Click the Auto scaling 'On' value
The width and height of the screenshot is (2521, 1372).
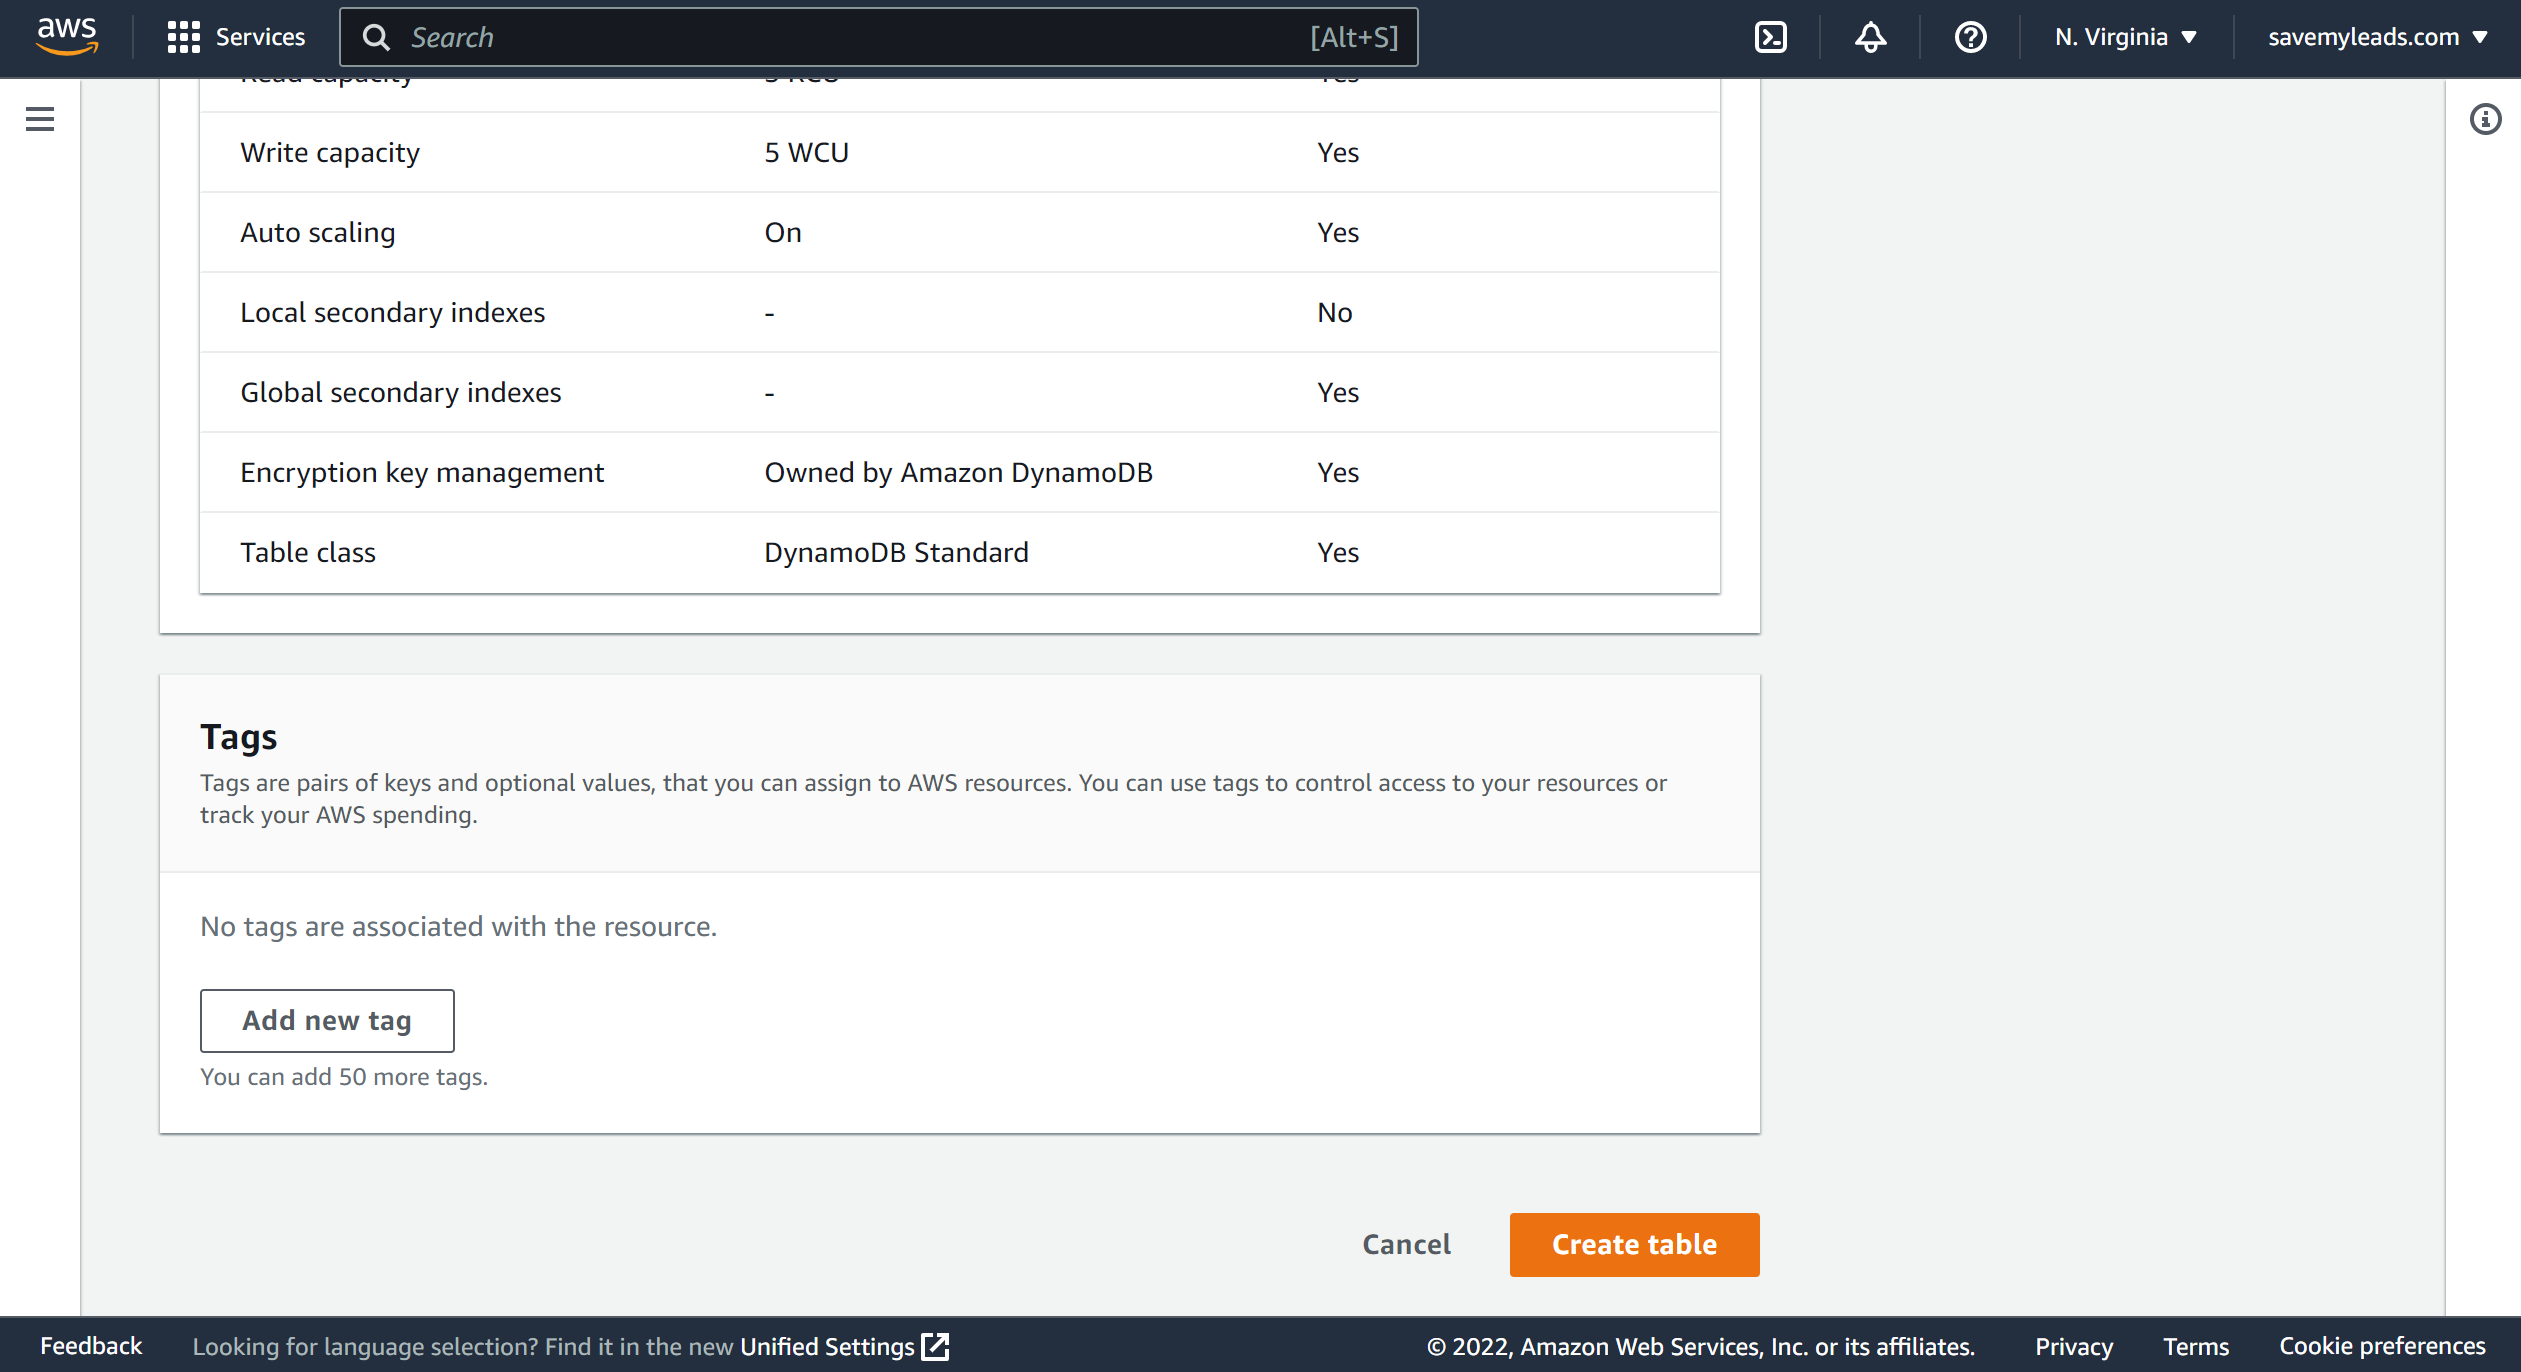[783, 232]
